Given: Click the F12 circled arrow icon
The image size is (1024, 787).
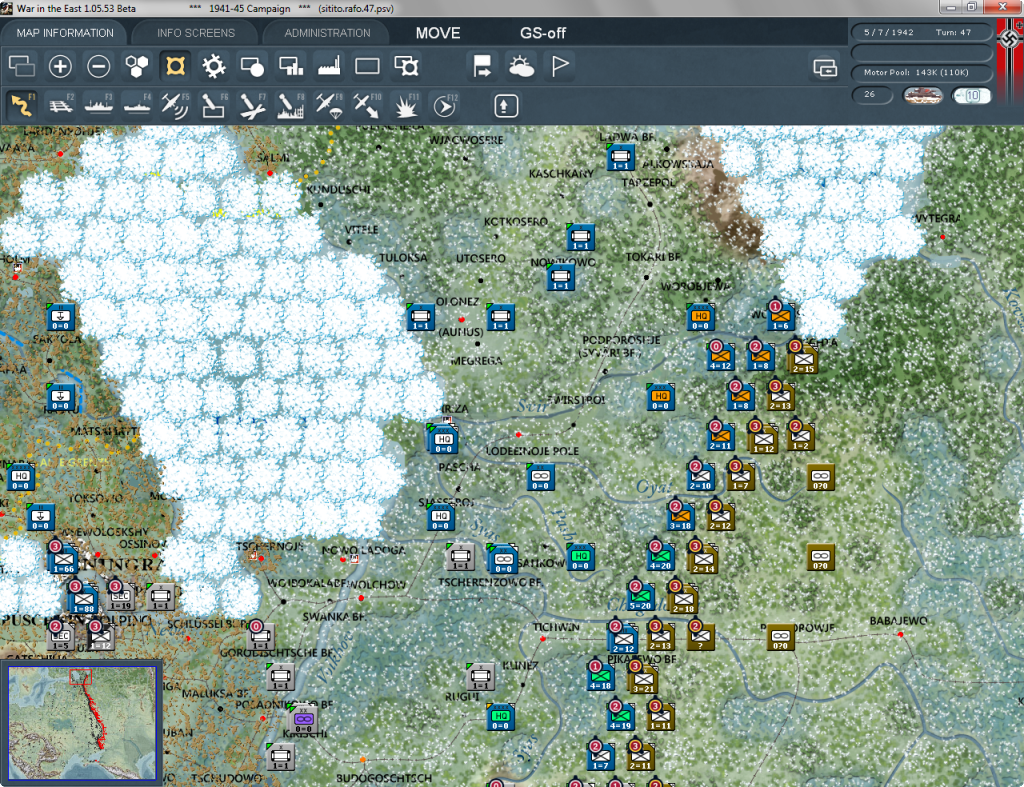Looking at the screenshot, I should point(444,106).
